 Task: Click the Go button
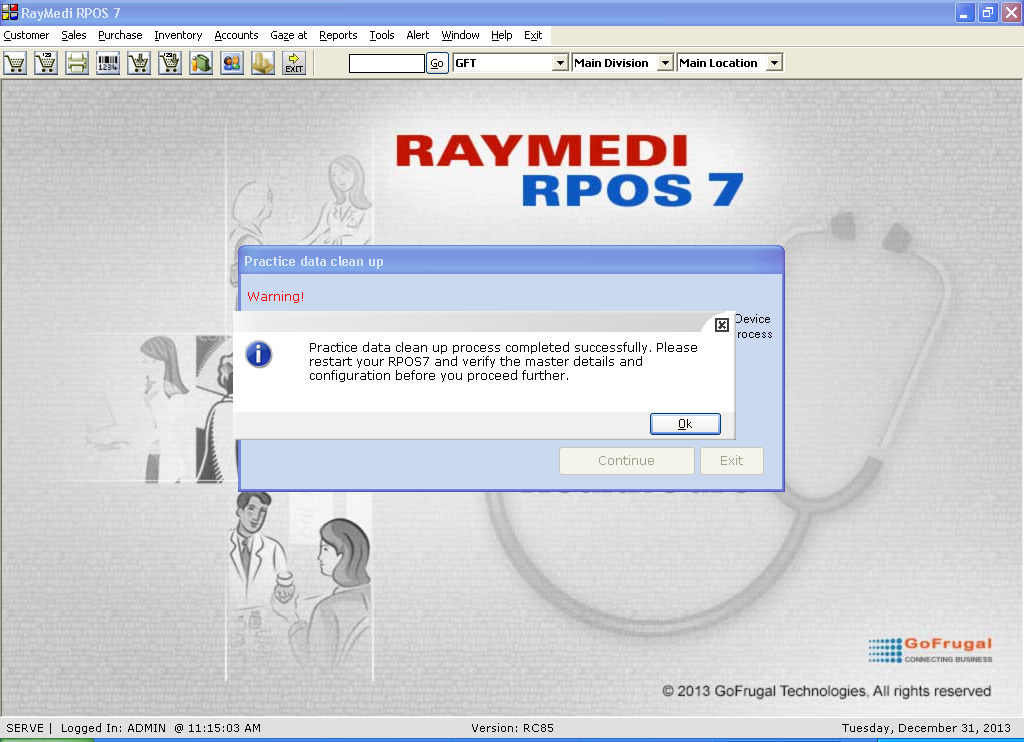point(437,63)
